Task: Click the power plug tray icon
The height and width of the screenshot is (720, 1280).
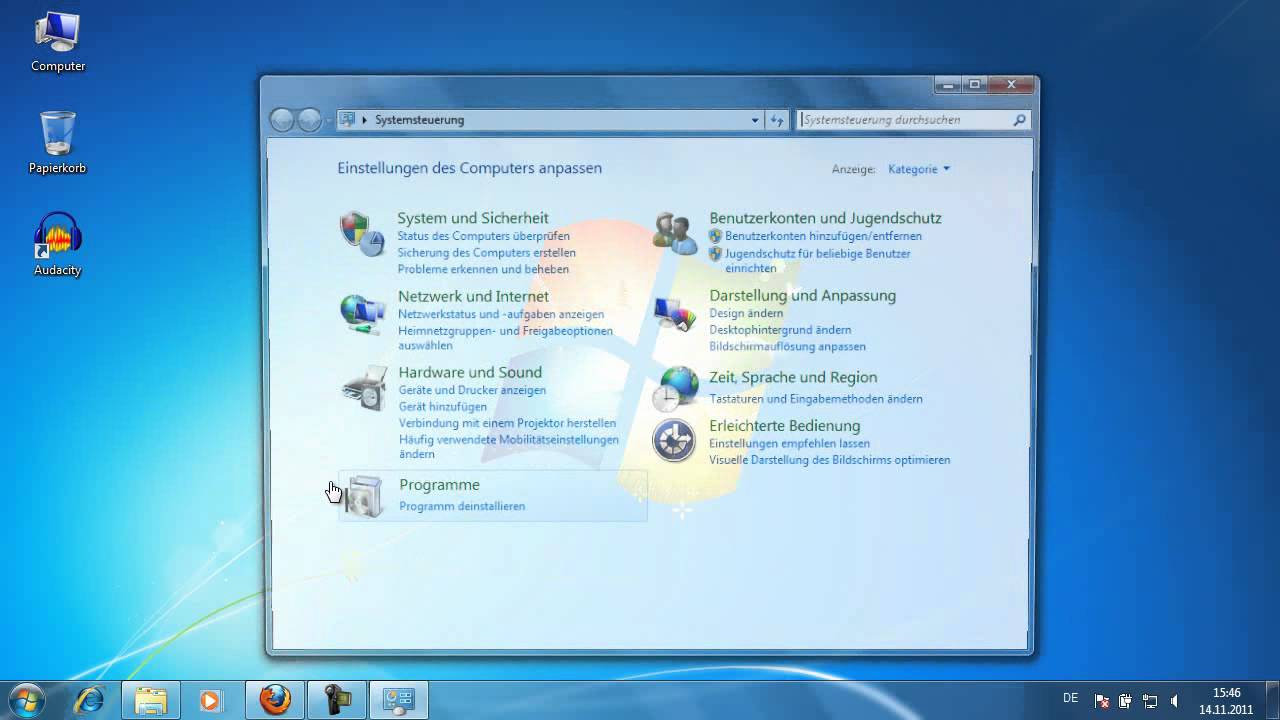Action: [1126, 701]
